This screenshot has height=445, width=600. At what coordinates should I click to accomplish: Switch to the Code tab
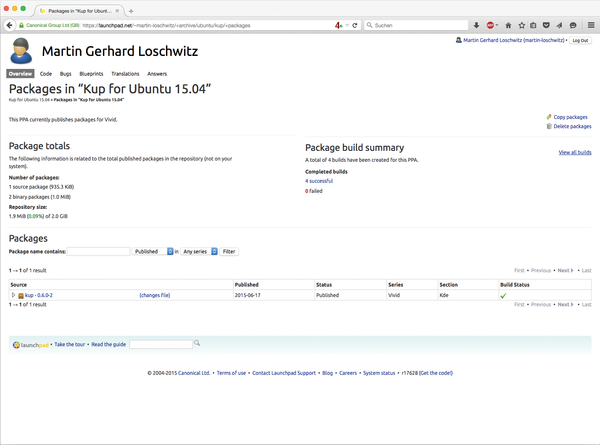[46, 73]
